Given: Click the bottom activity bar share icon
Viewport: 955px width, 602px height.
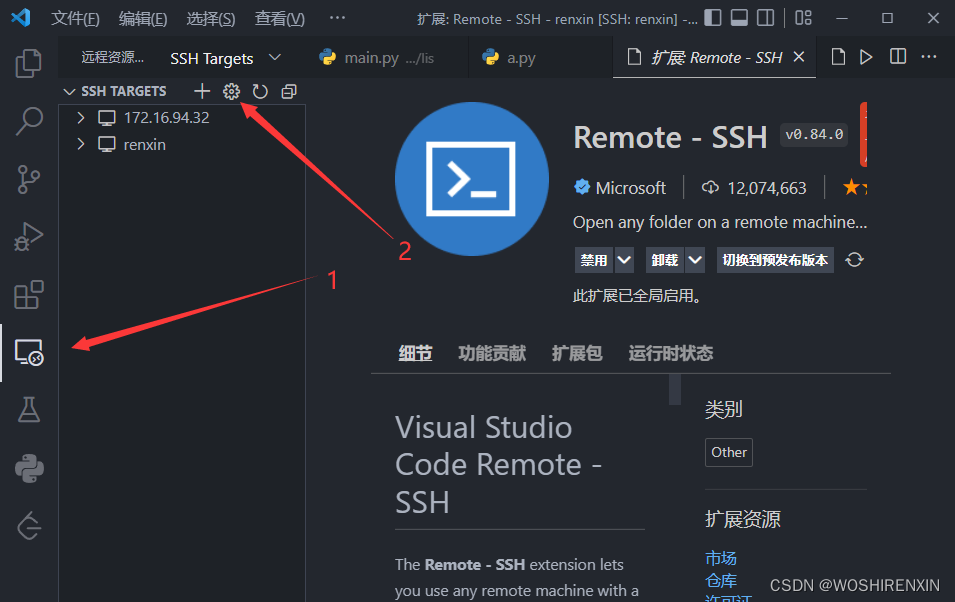Looking at the screenshot, I should pyautogui.click(x=29, y=526).
